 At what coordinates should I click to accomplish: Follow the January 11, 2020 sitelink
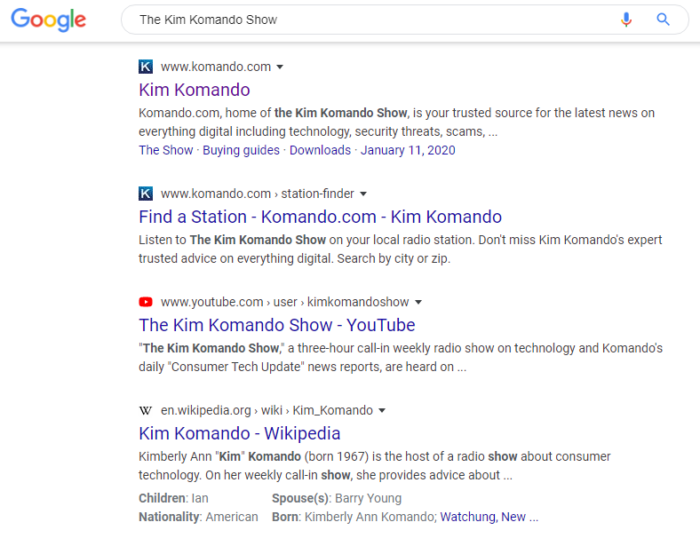[x=408, y=150]
